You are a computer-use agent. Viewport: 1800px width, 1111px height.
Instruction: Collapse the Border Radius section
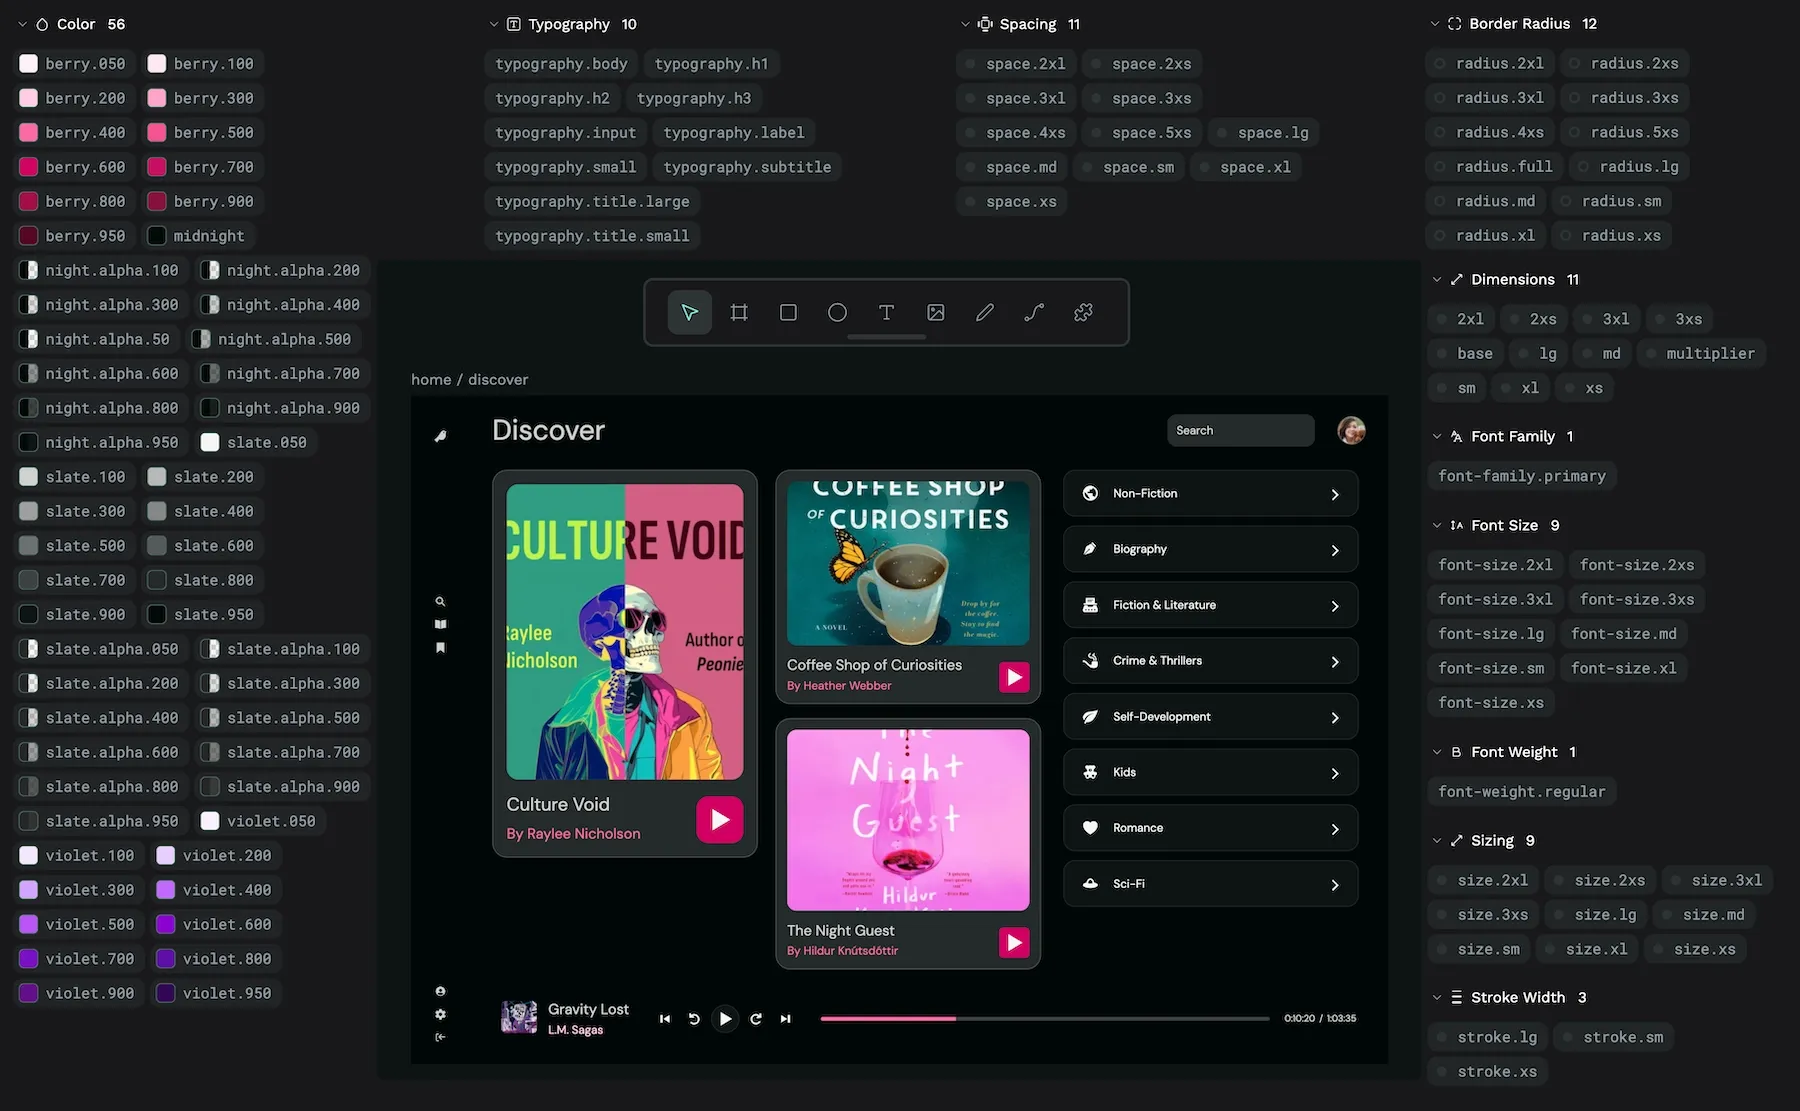point(1435,24)
